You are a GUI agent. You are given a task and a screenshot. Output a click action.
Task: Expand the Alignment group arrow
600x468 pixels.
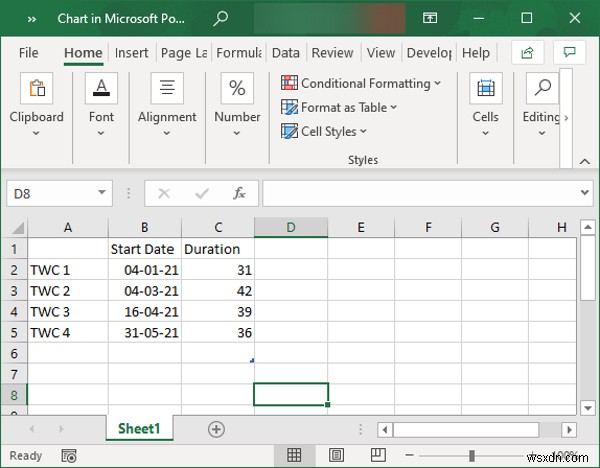[x=167, y=133]
